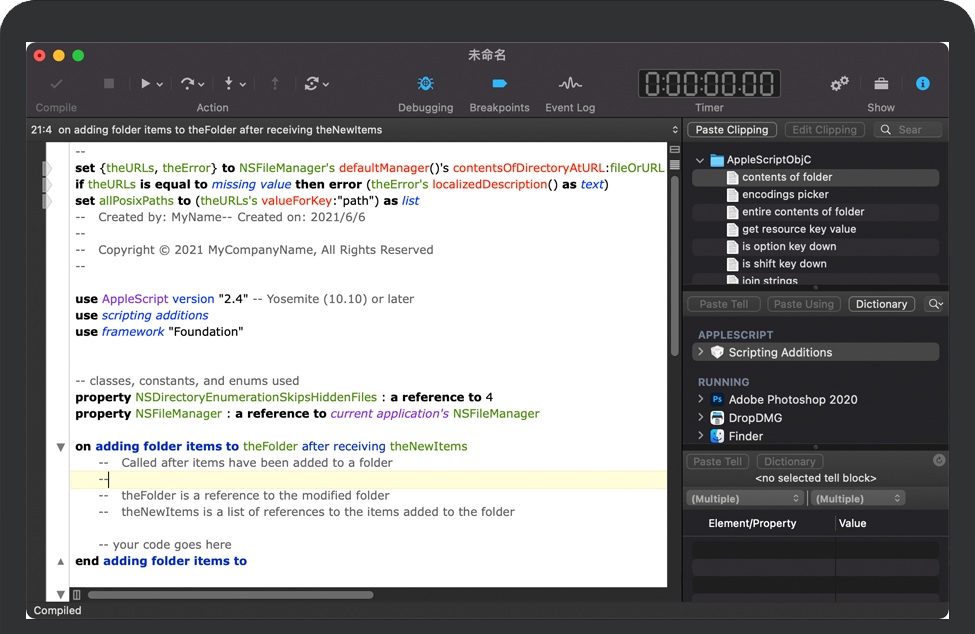
Task: Click the Timer display
Action: point(709,84)
